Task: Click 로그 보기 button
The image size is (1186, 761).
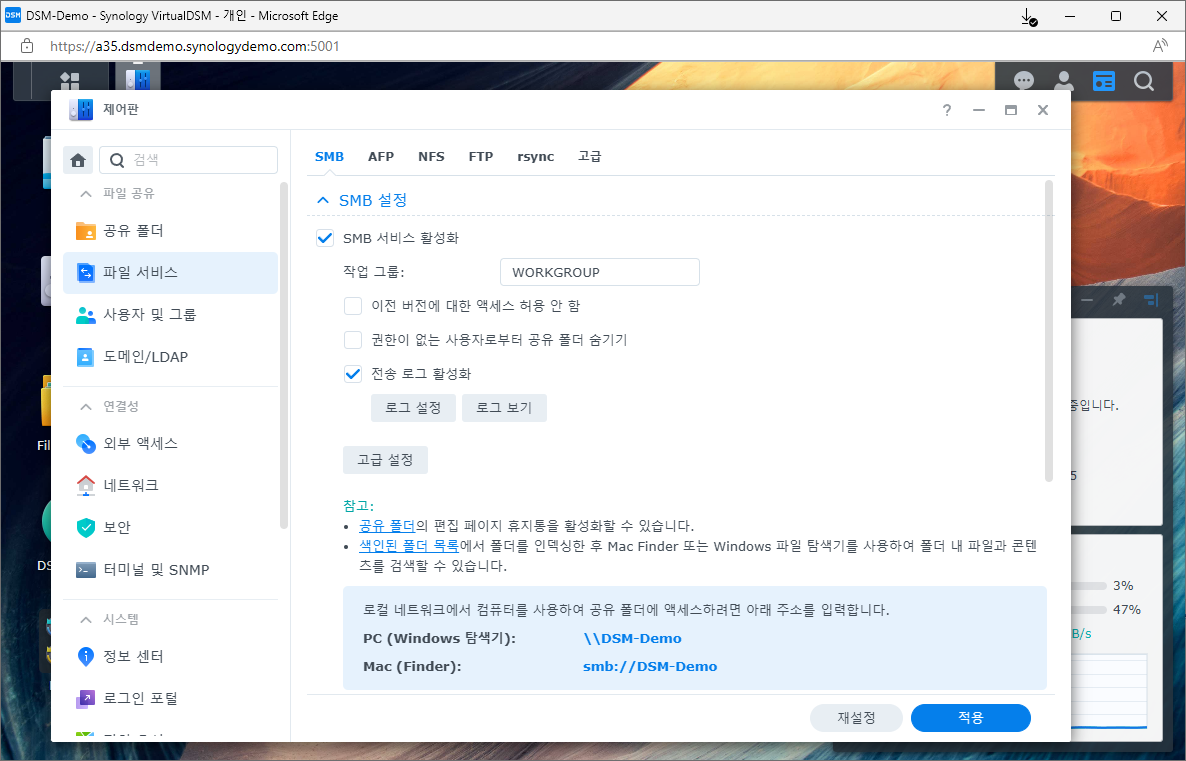Action: (x=504, y=408)
